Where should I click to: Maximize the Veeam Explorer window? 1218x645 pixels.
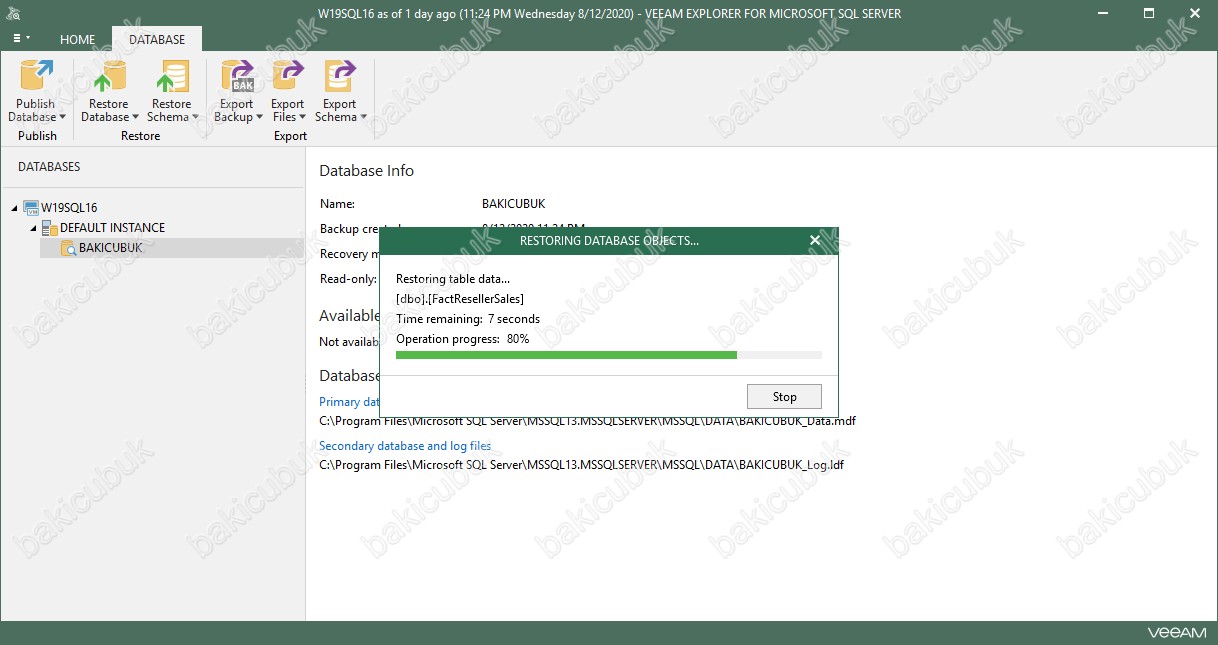[x=1150, y=13]
